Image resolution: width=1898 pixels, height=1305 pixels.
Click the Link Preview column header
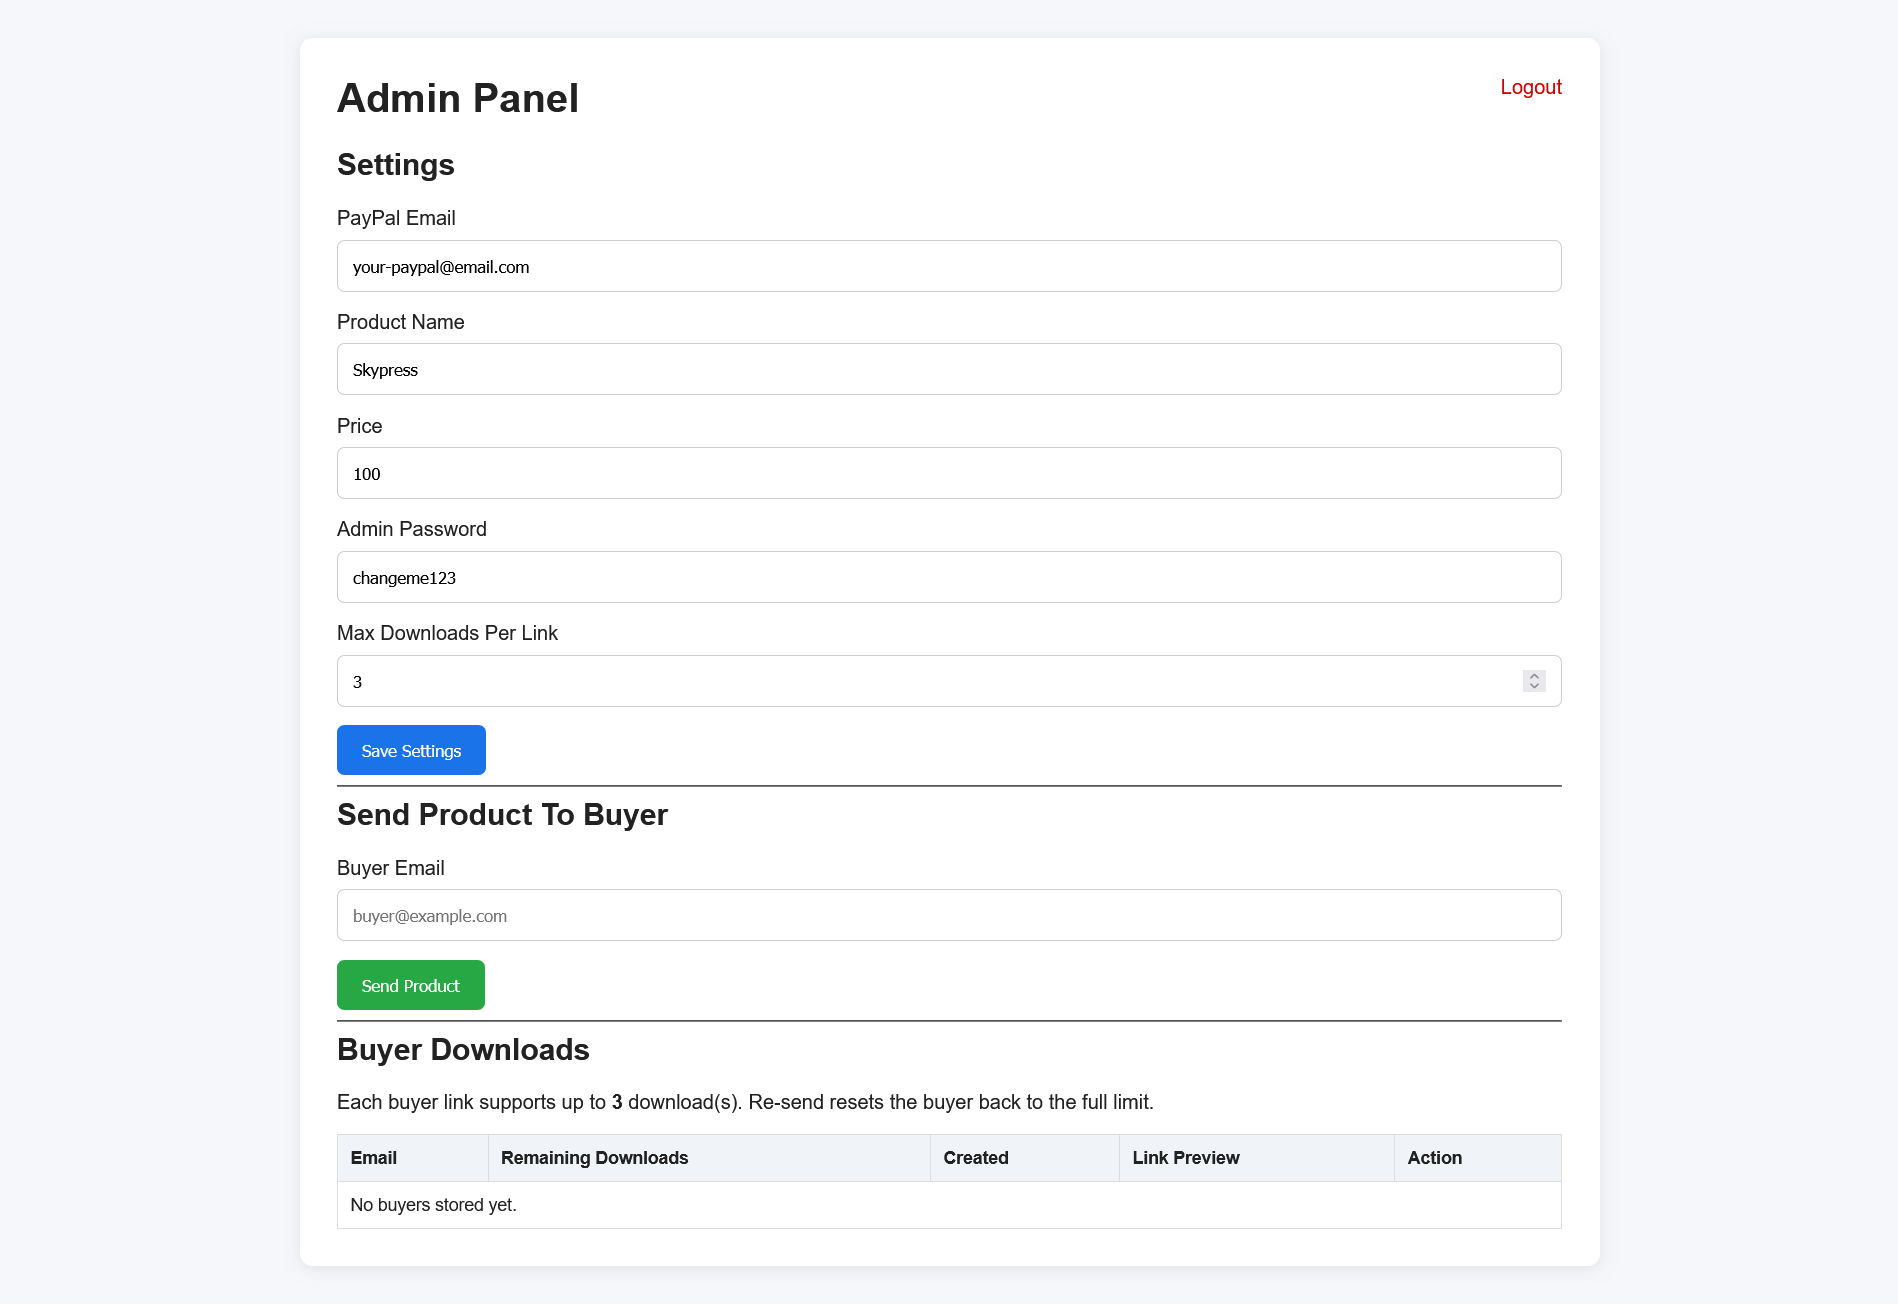tap(1185, 1158)
